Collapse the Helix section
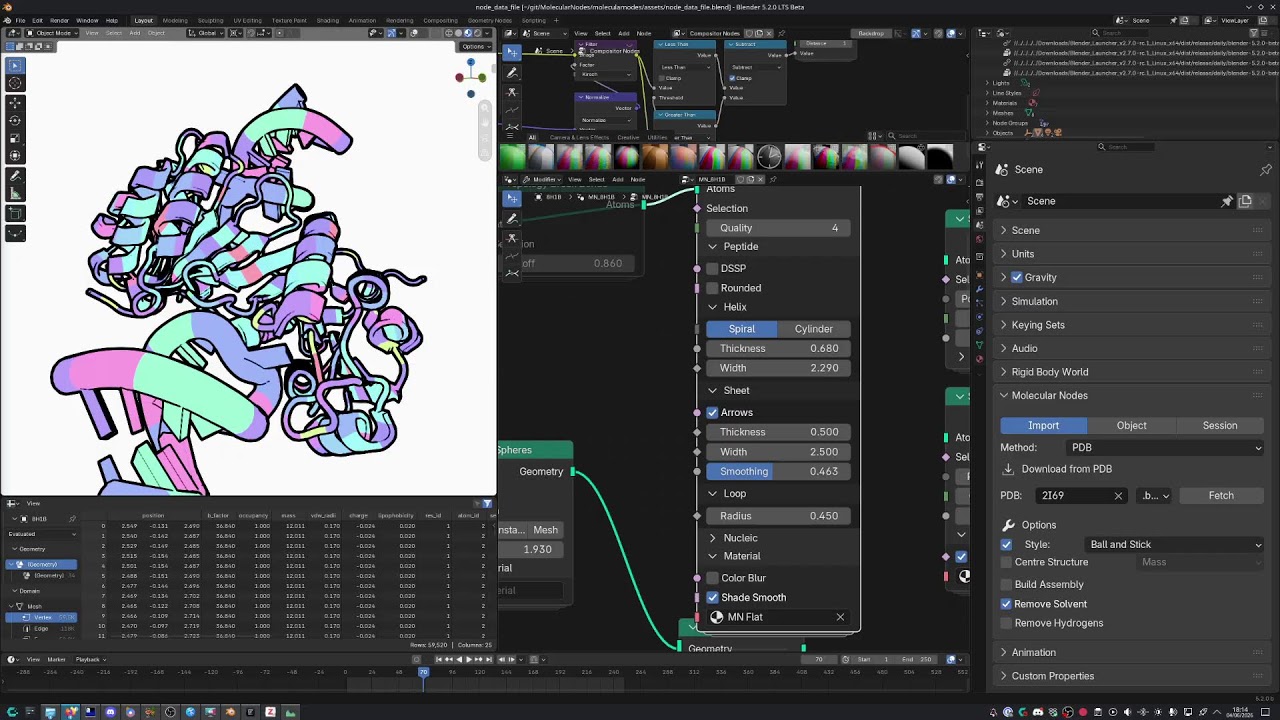The image size is (1280, 720). (x=713, y=307)
